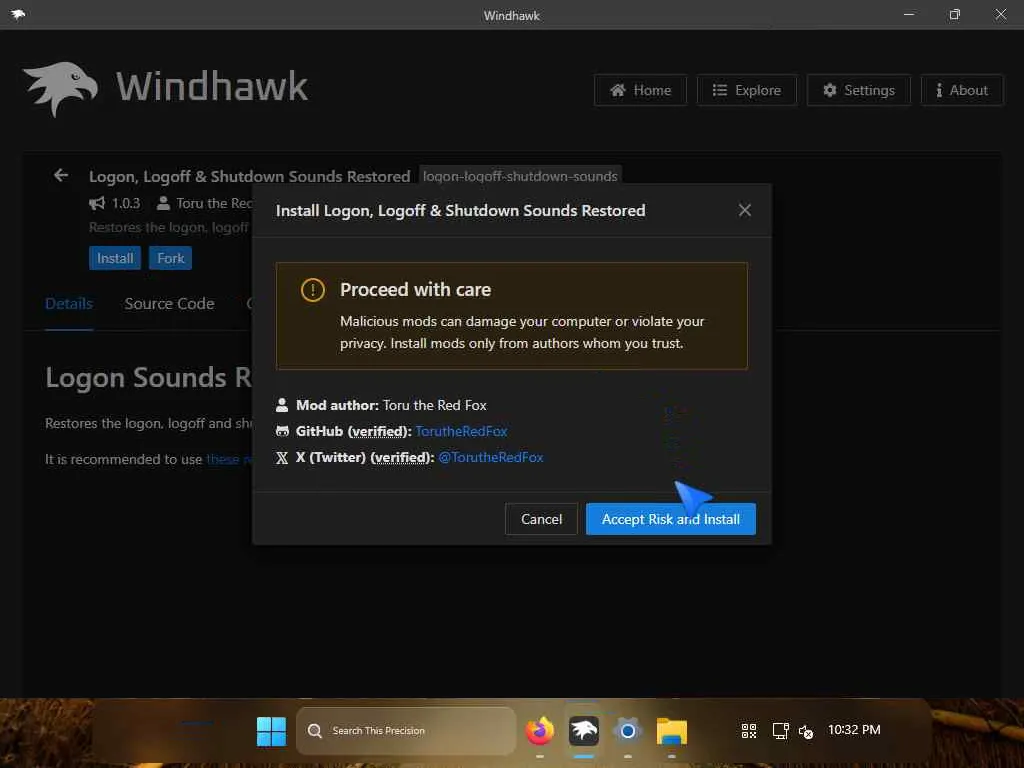Click the GitHub octocat icon

(282, 431)
